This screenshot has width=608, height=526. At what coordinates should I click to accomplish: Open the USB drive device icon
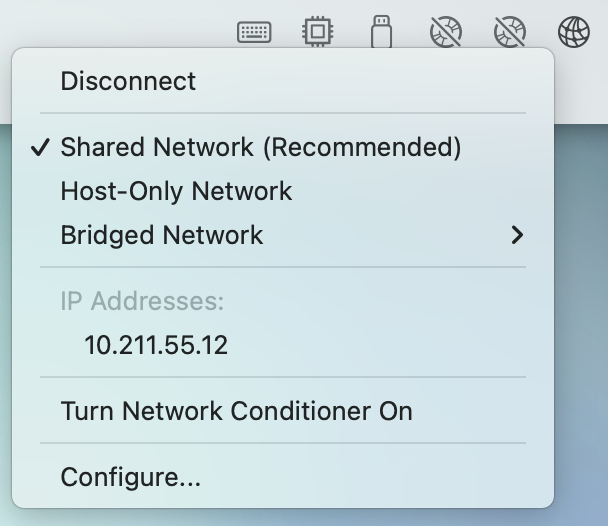click(381, 32)
